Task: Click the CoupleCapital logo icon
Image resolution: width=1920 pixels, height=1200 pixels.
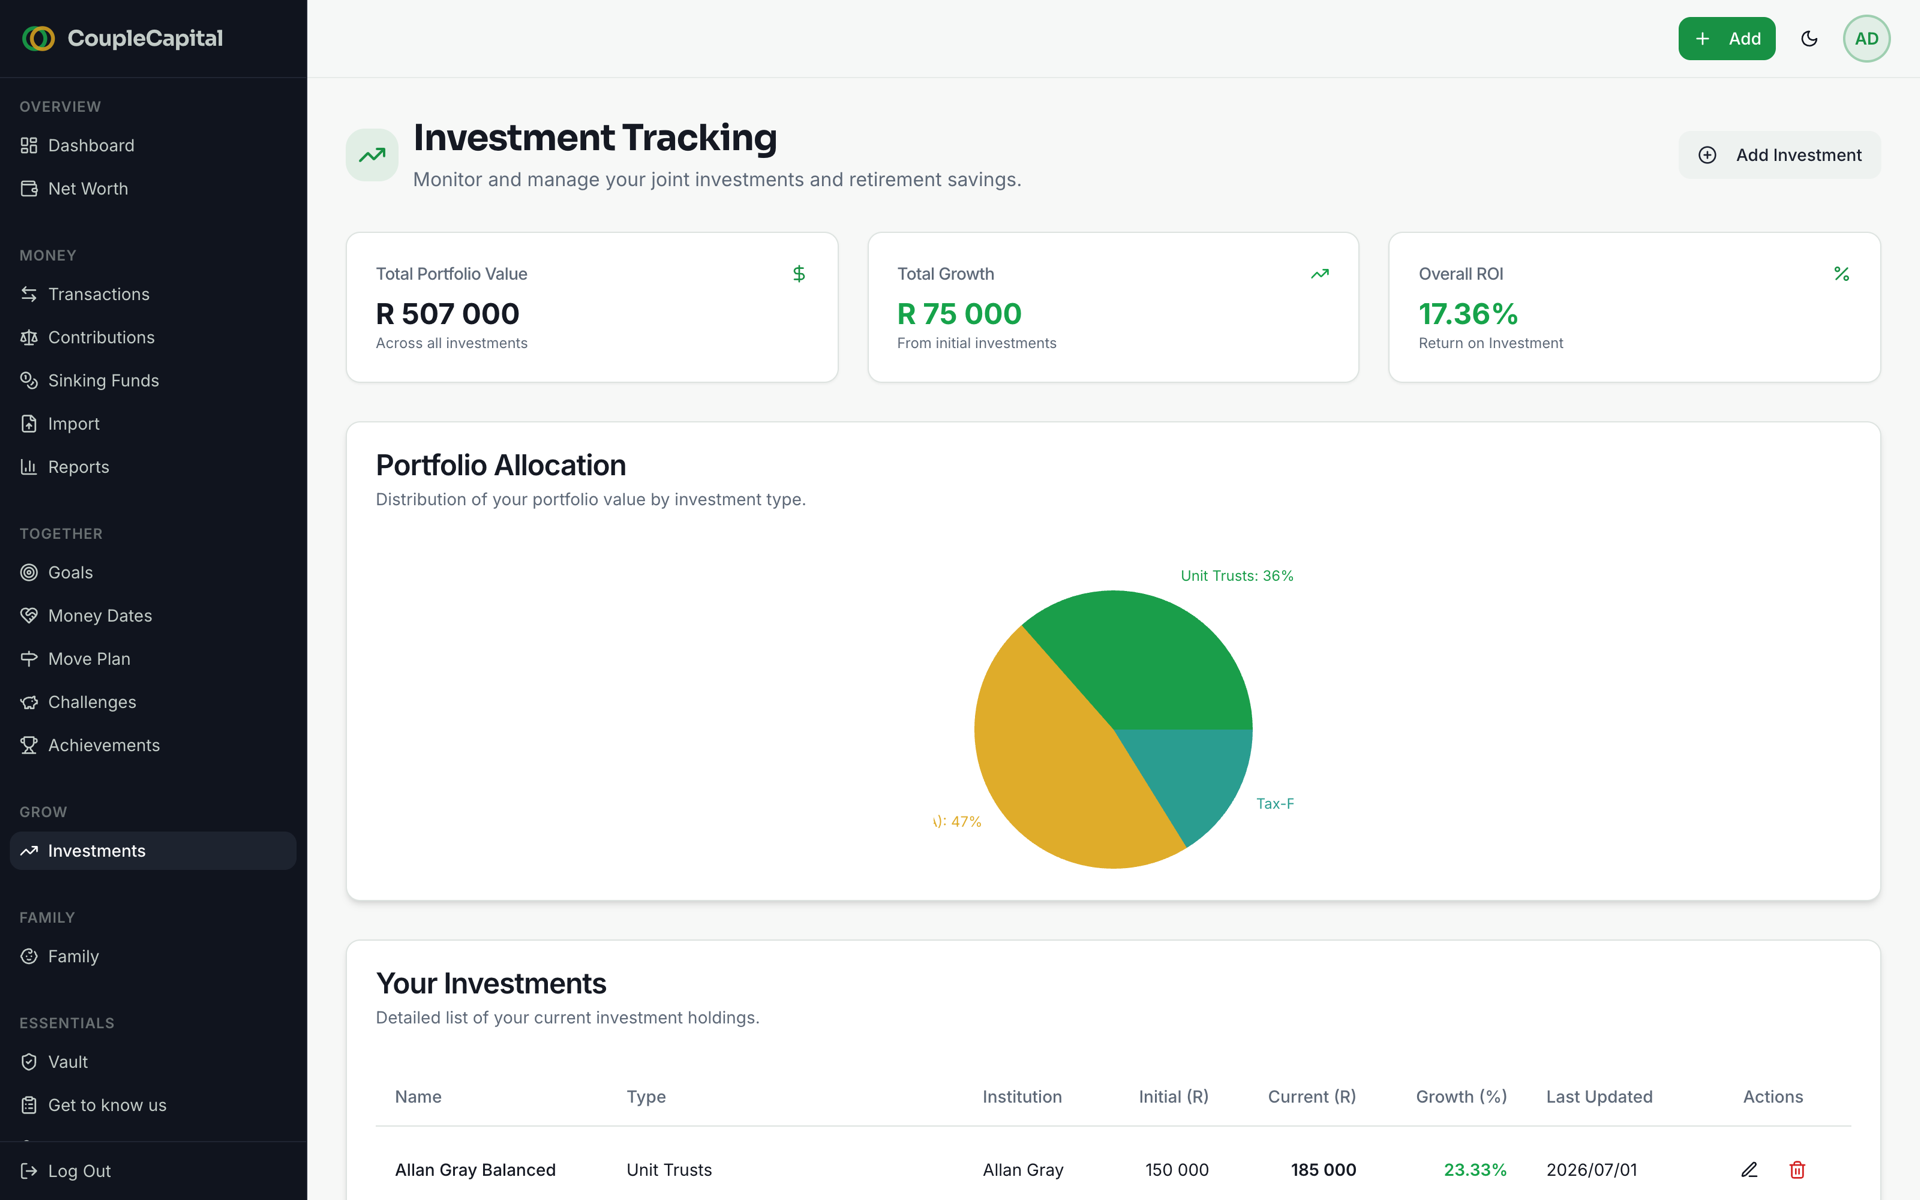Action: [38, 38]
